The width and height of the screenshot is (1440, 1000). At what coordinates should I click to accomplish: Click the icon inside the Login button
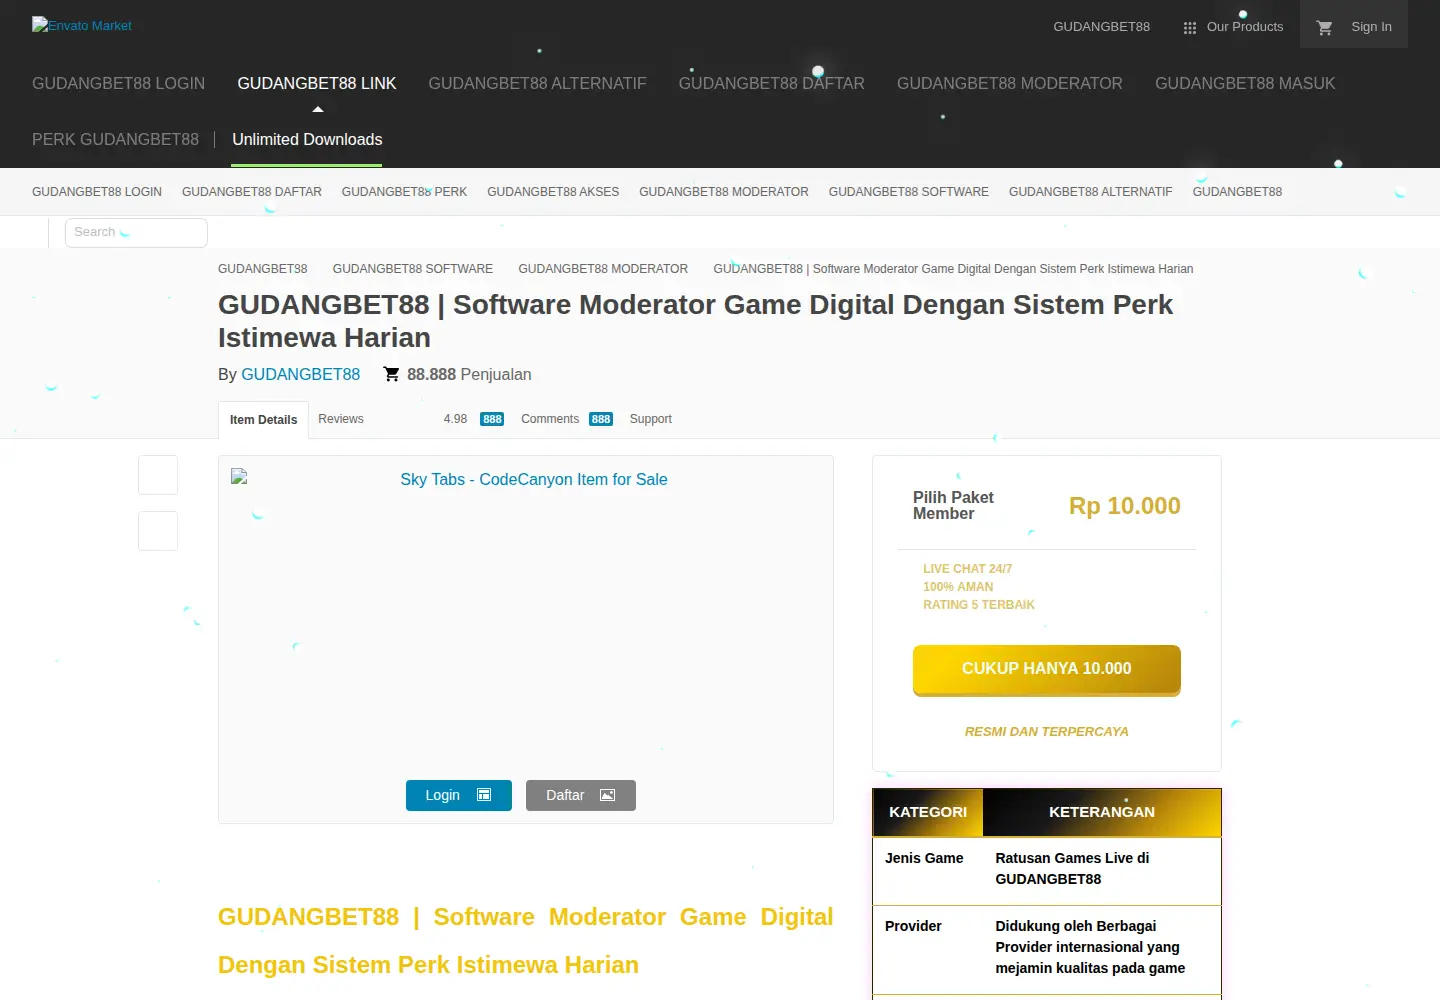click(x=484, y=795)
